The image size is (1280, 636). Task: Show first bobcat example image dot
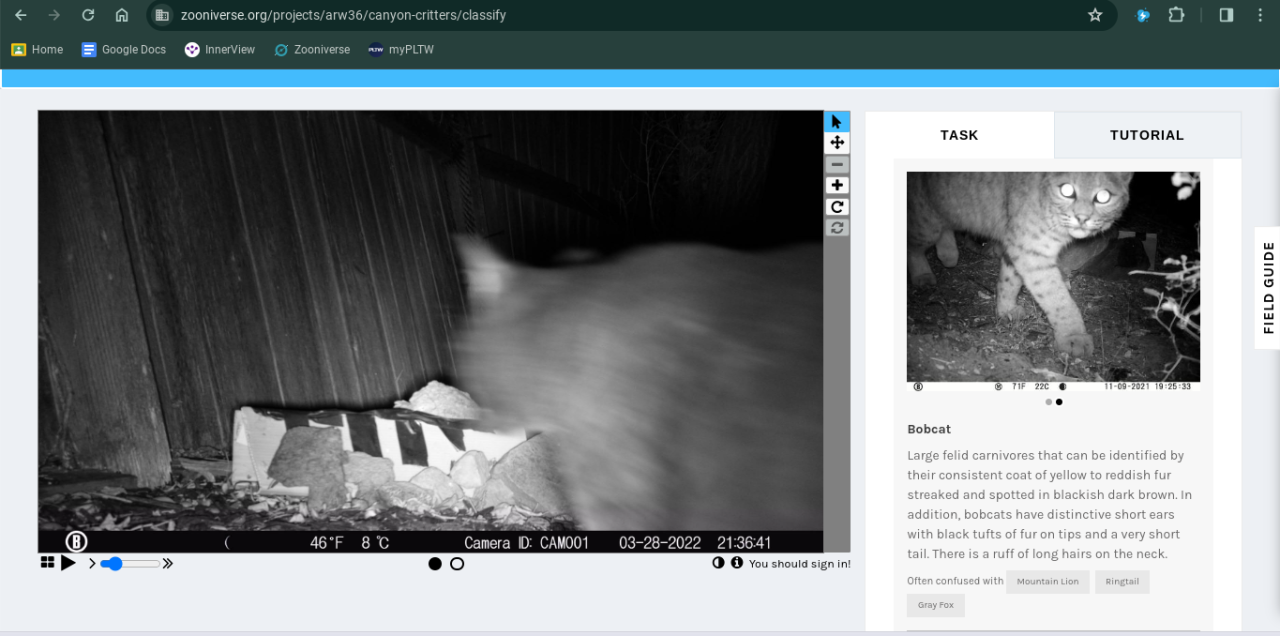coord(1049,402)
